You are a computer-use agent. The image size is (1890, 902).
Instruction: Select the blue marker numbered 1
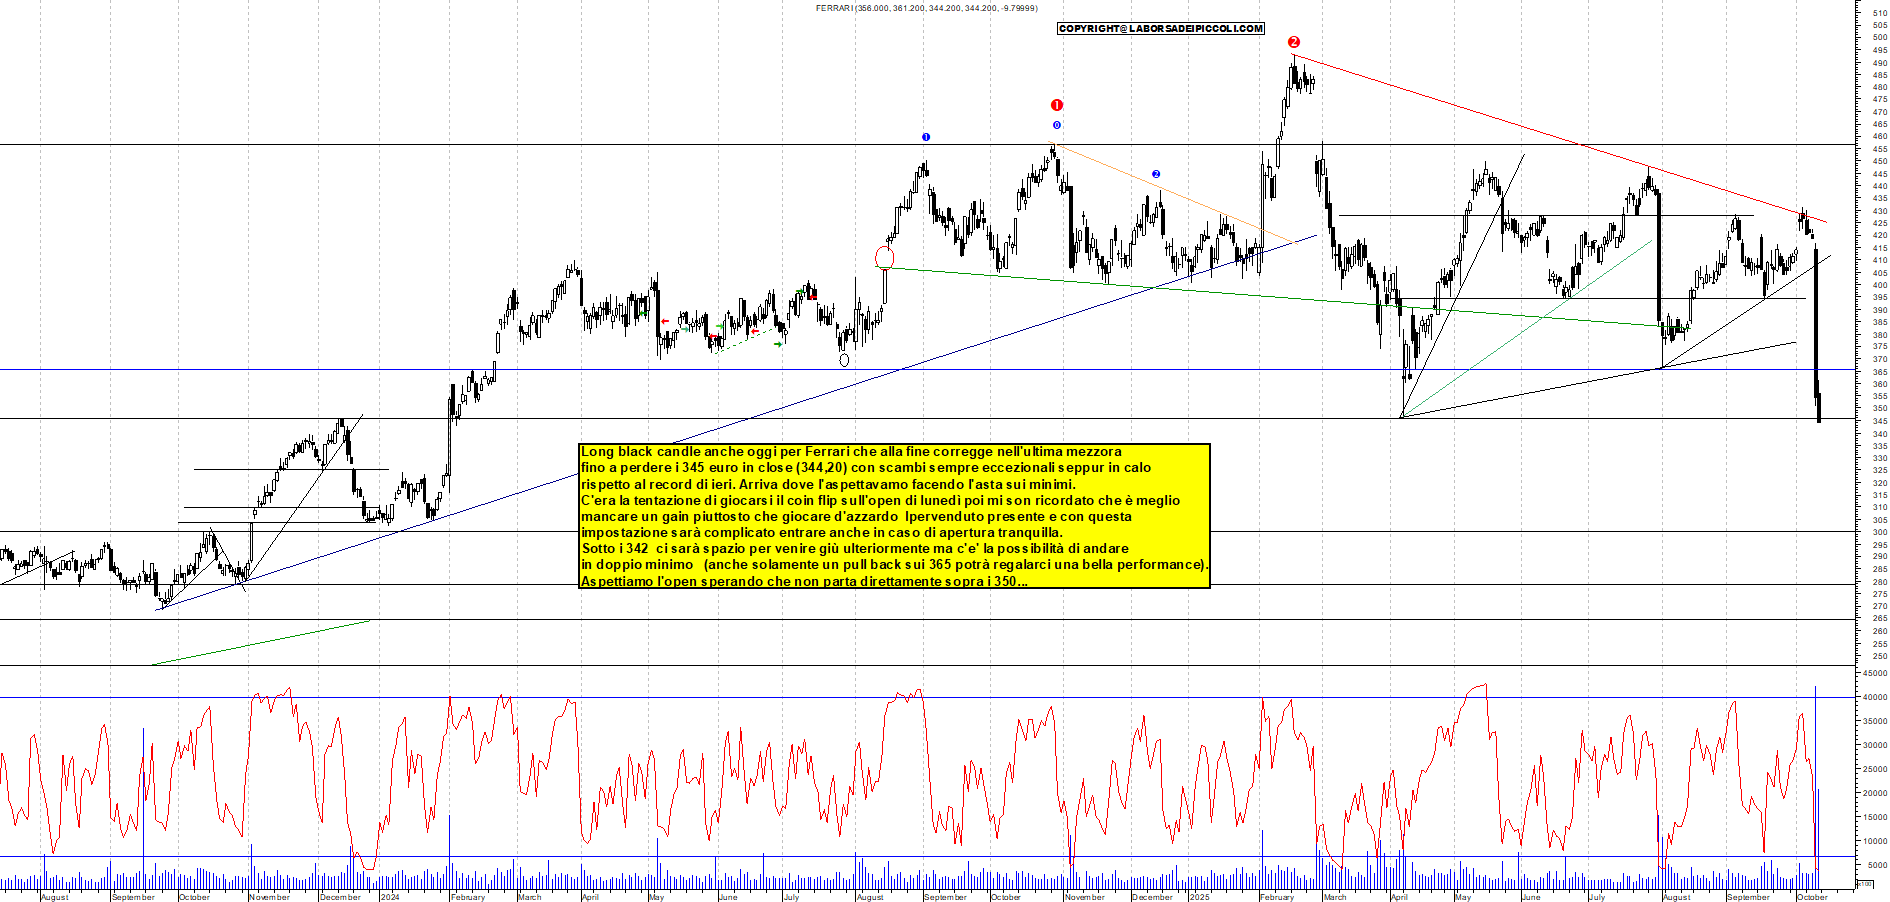click(x=926, y=137)
